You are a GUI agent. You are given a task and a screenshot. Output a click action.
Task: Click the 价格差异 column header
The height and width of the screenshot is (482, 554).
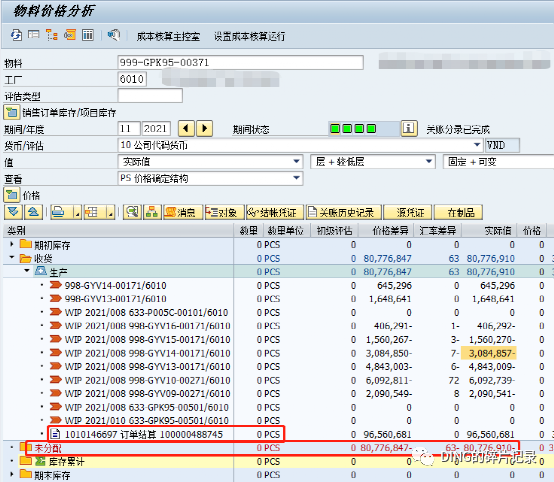[387, 230]
